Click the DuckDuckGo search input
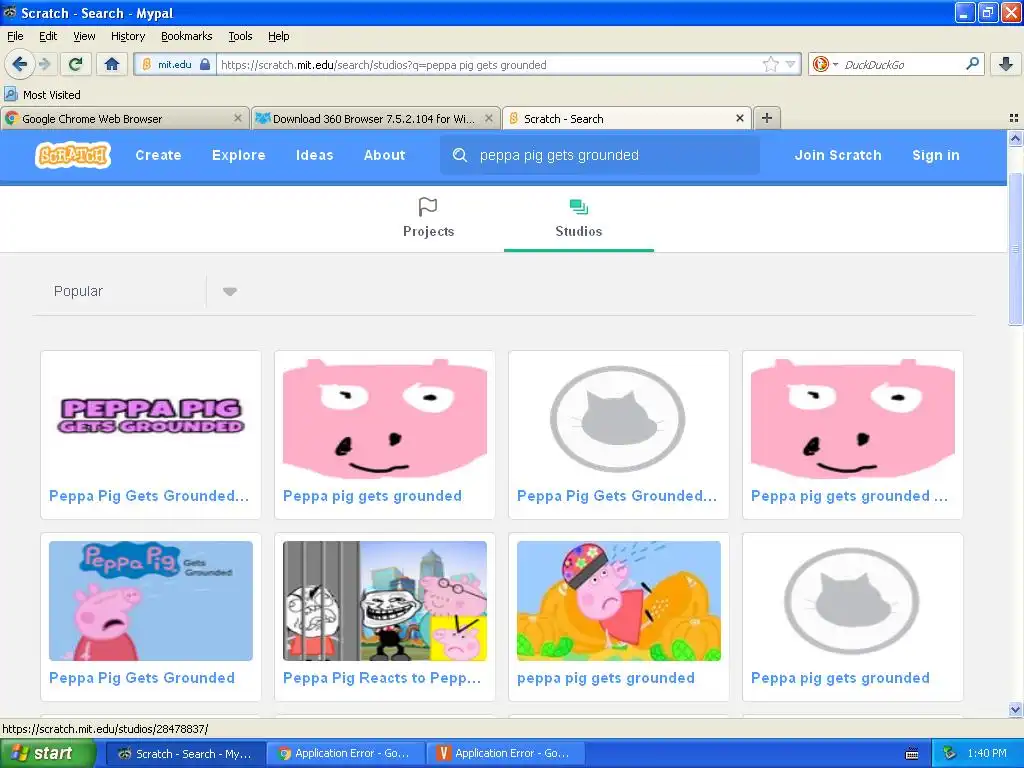The height and width of the screenshot is (768, 1024). (901, 64)
